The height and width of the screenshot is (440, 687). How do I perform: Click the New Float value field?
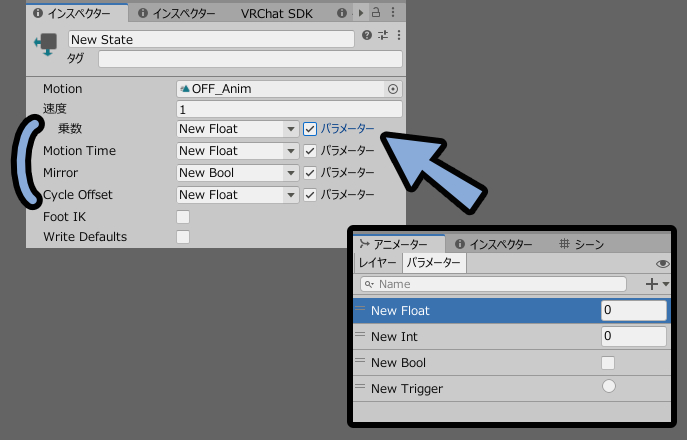634,311
